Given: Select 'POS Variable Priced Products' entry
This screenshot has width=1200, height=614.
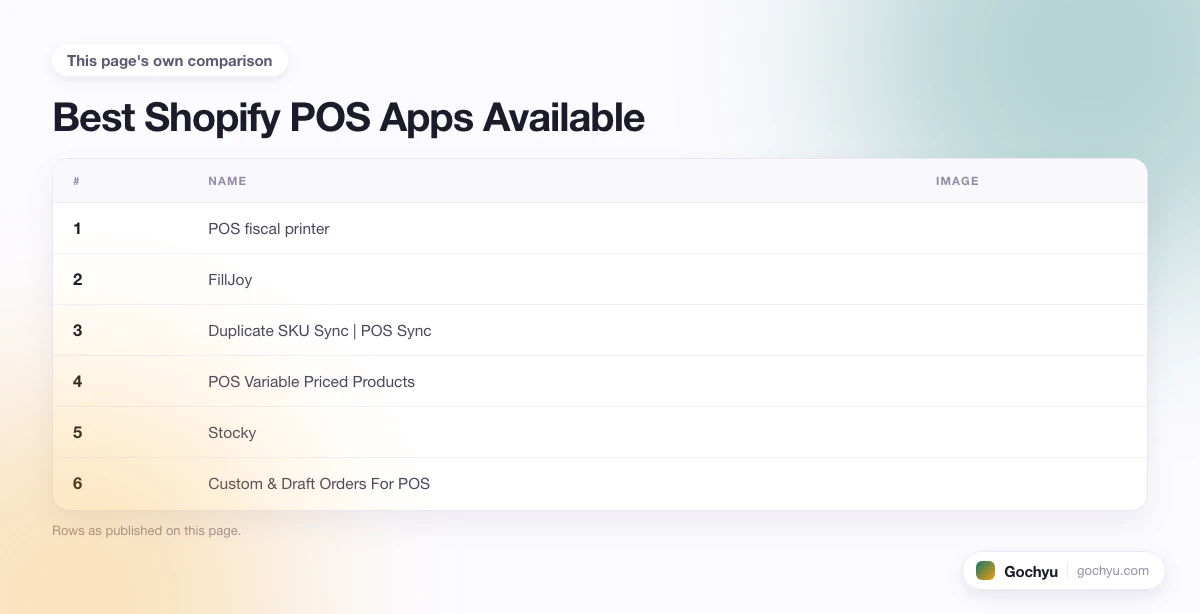Looking at the screenshot, I should click(x=311, y=382).
